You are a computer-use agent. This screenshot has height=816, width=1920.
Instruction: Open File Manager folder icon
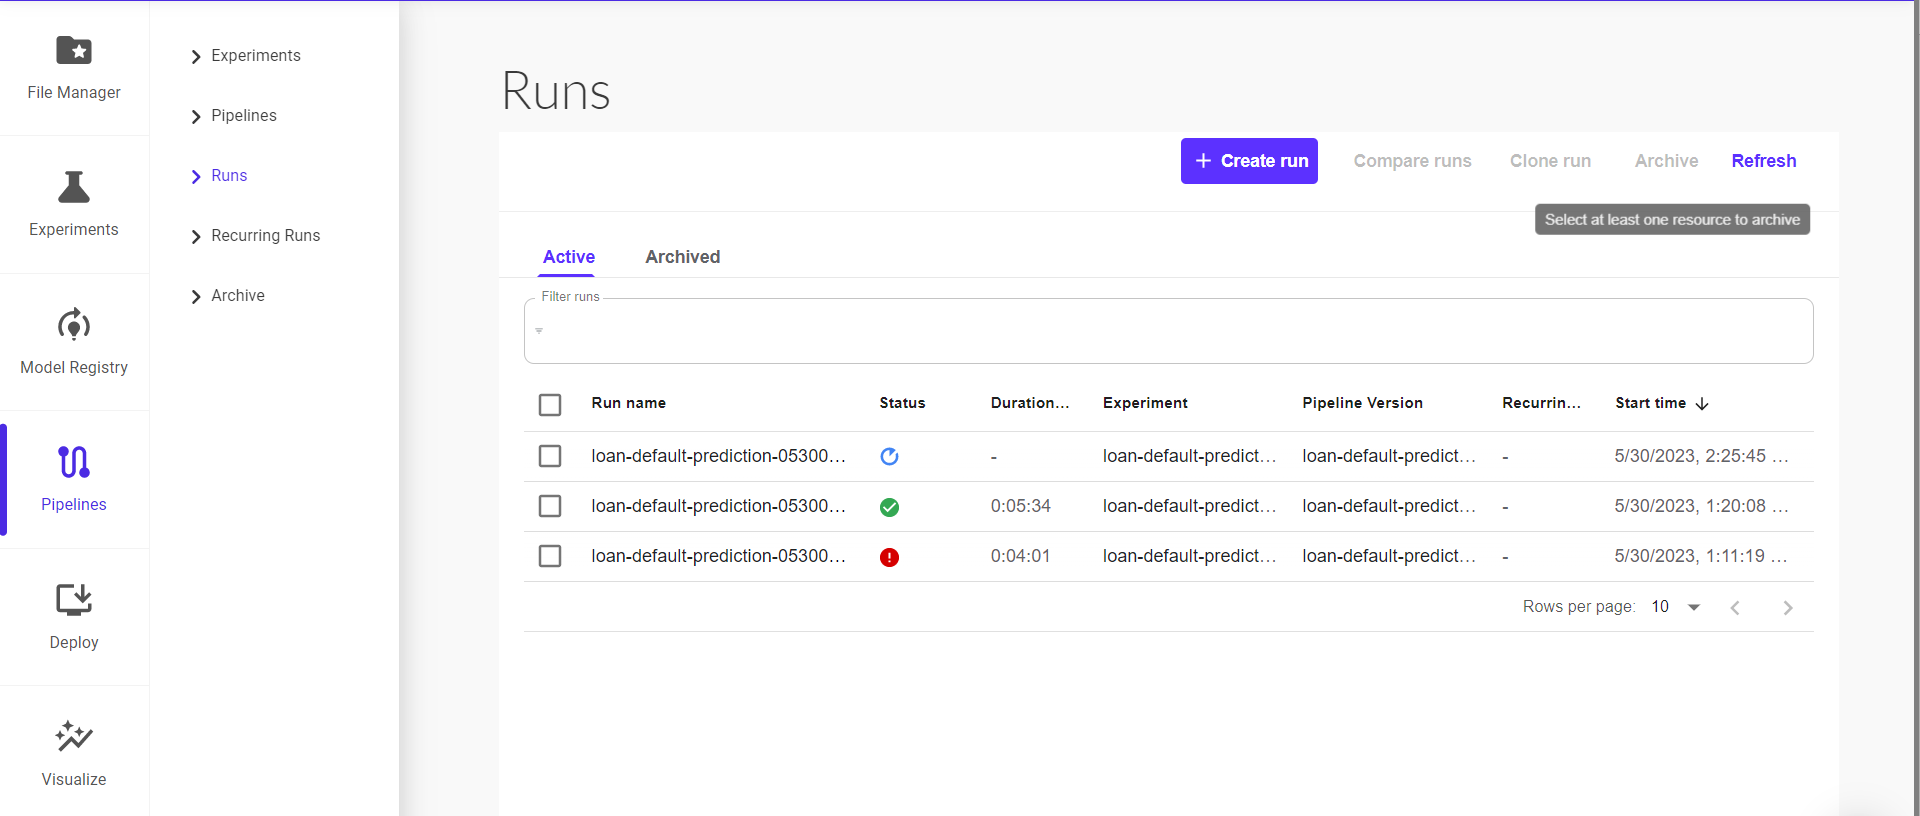coord(74,50)
